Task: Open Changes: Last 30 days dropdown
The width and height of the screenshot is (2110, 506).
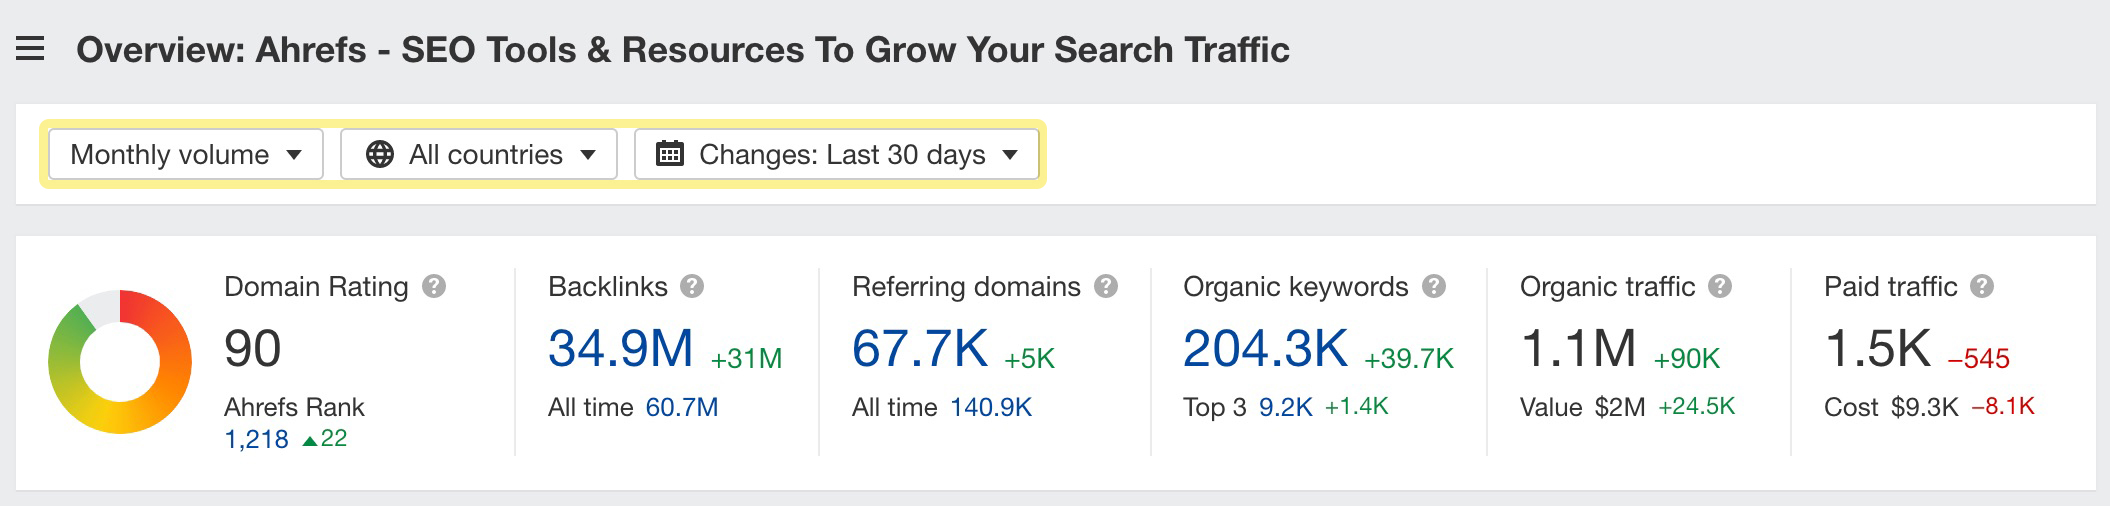Action: (x=837, y=154)
